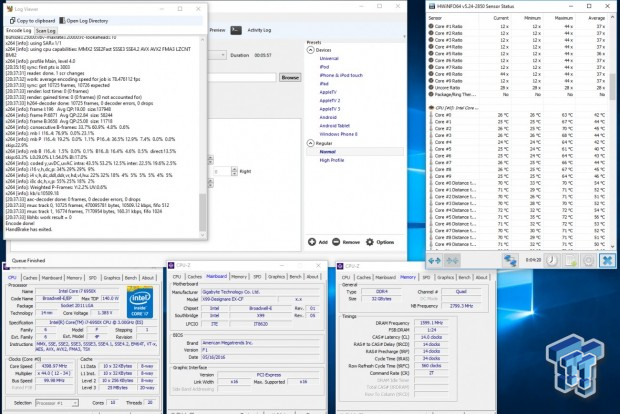Screen dimensions: 620x414
Task: Click the Maximum column header in HWiNFO
Action: 563,18
